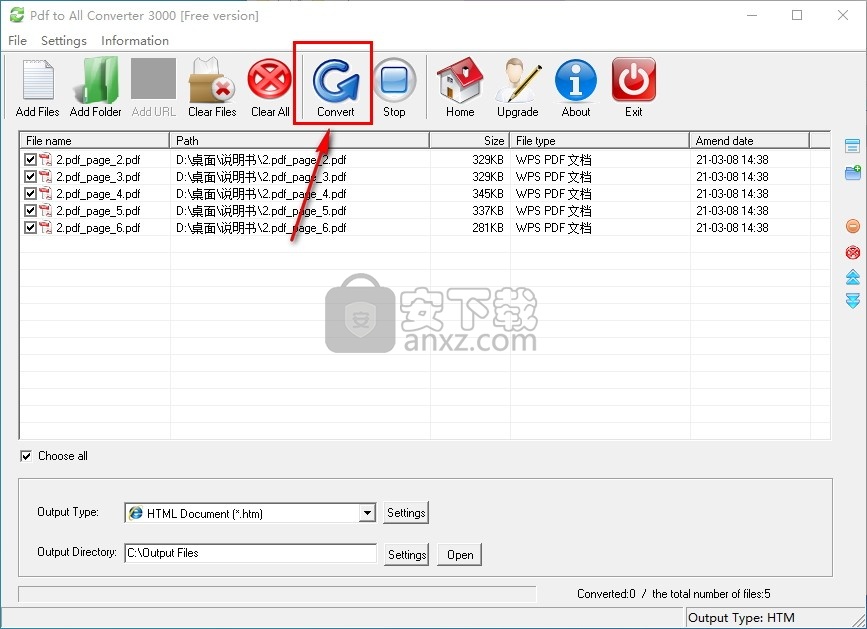
Task: Click the PDF icon of 2.pdf_page_2.pdf
Action: (x=45, y=160)
